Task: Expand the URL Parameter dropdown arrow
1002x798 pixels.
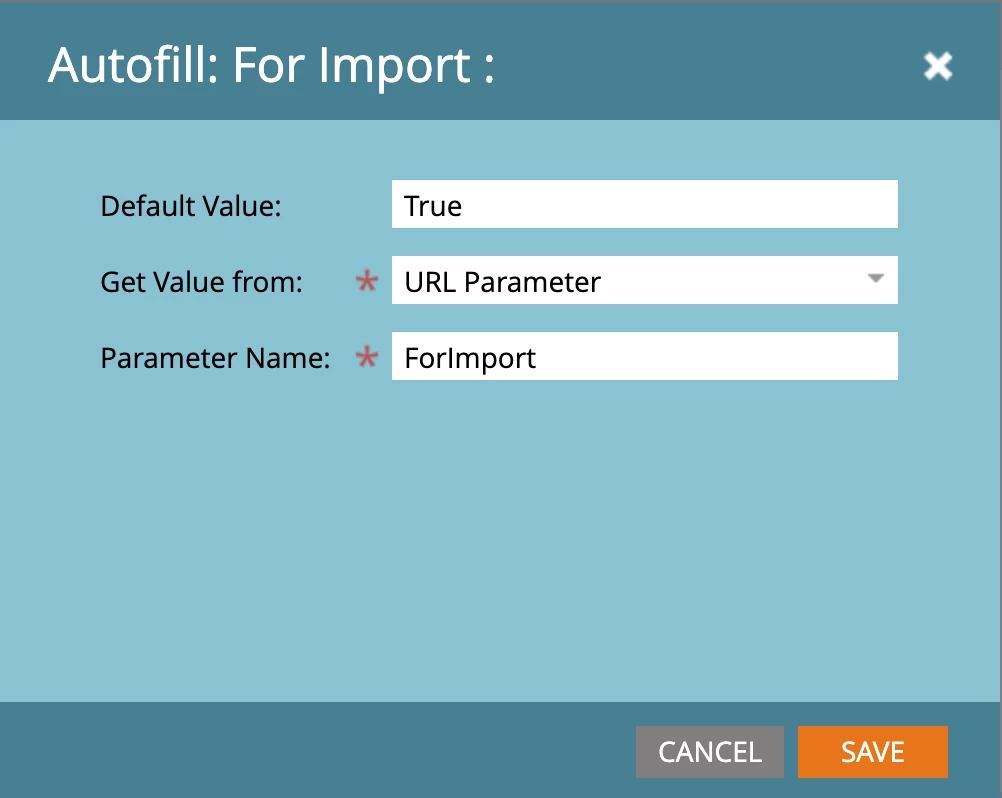Action: point(875,279)
